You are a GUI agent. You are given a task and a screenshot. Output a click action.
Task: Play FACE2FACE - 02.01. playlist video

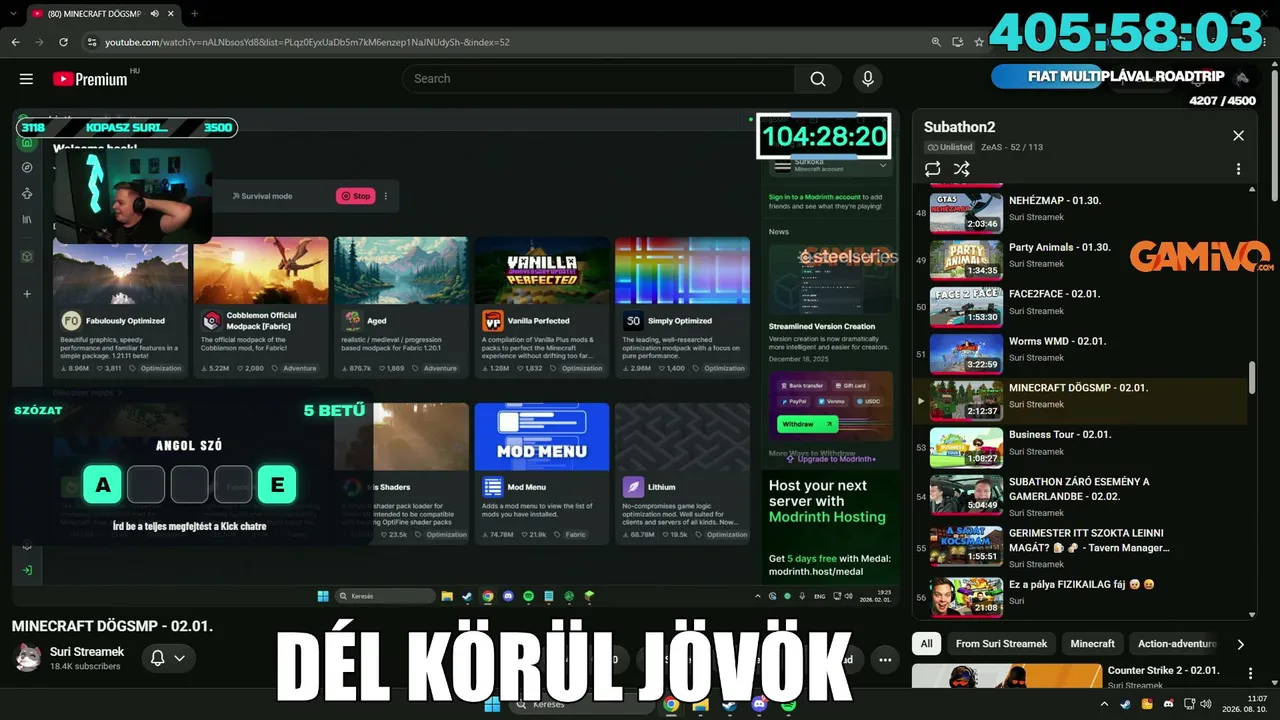1082,305
